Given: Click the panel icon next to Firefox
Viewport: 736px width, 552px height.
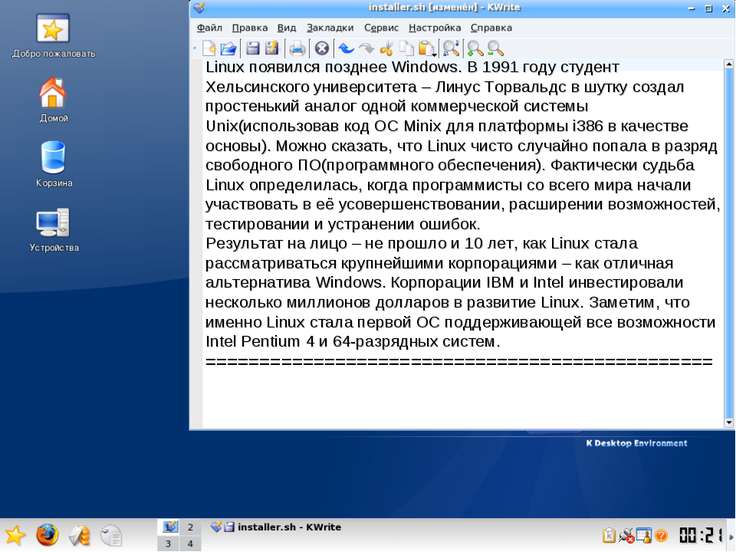Looking at the screenshot, I should pos(79,536).
